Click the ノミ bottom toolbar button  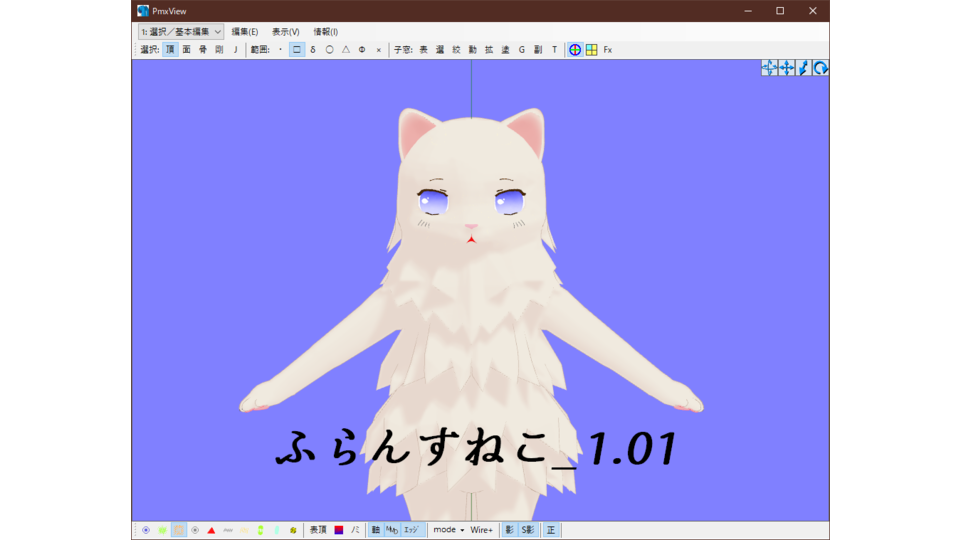click(355, 530)
